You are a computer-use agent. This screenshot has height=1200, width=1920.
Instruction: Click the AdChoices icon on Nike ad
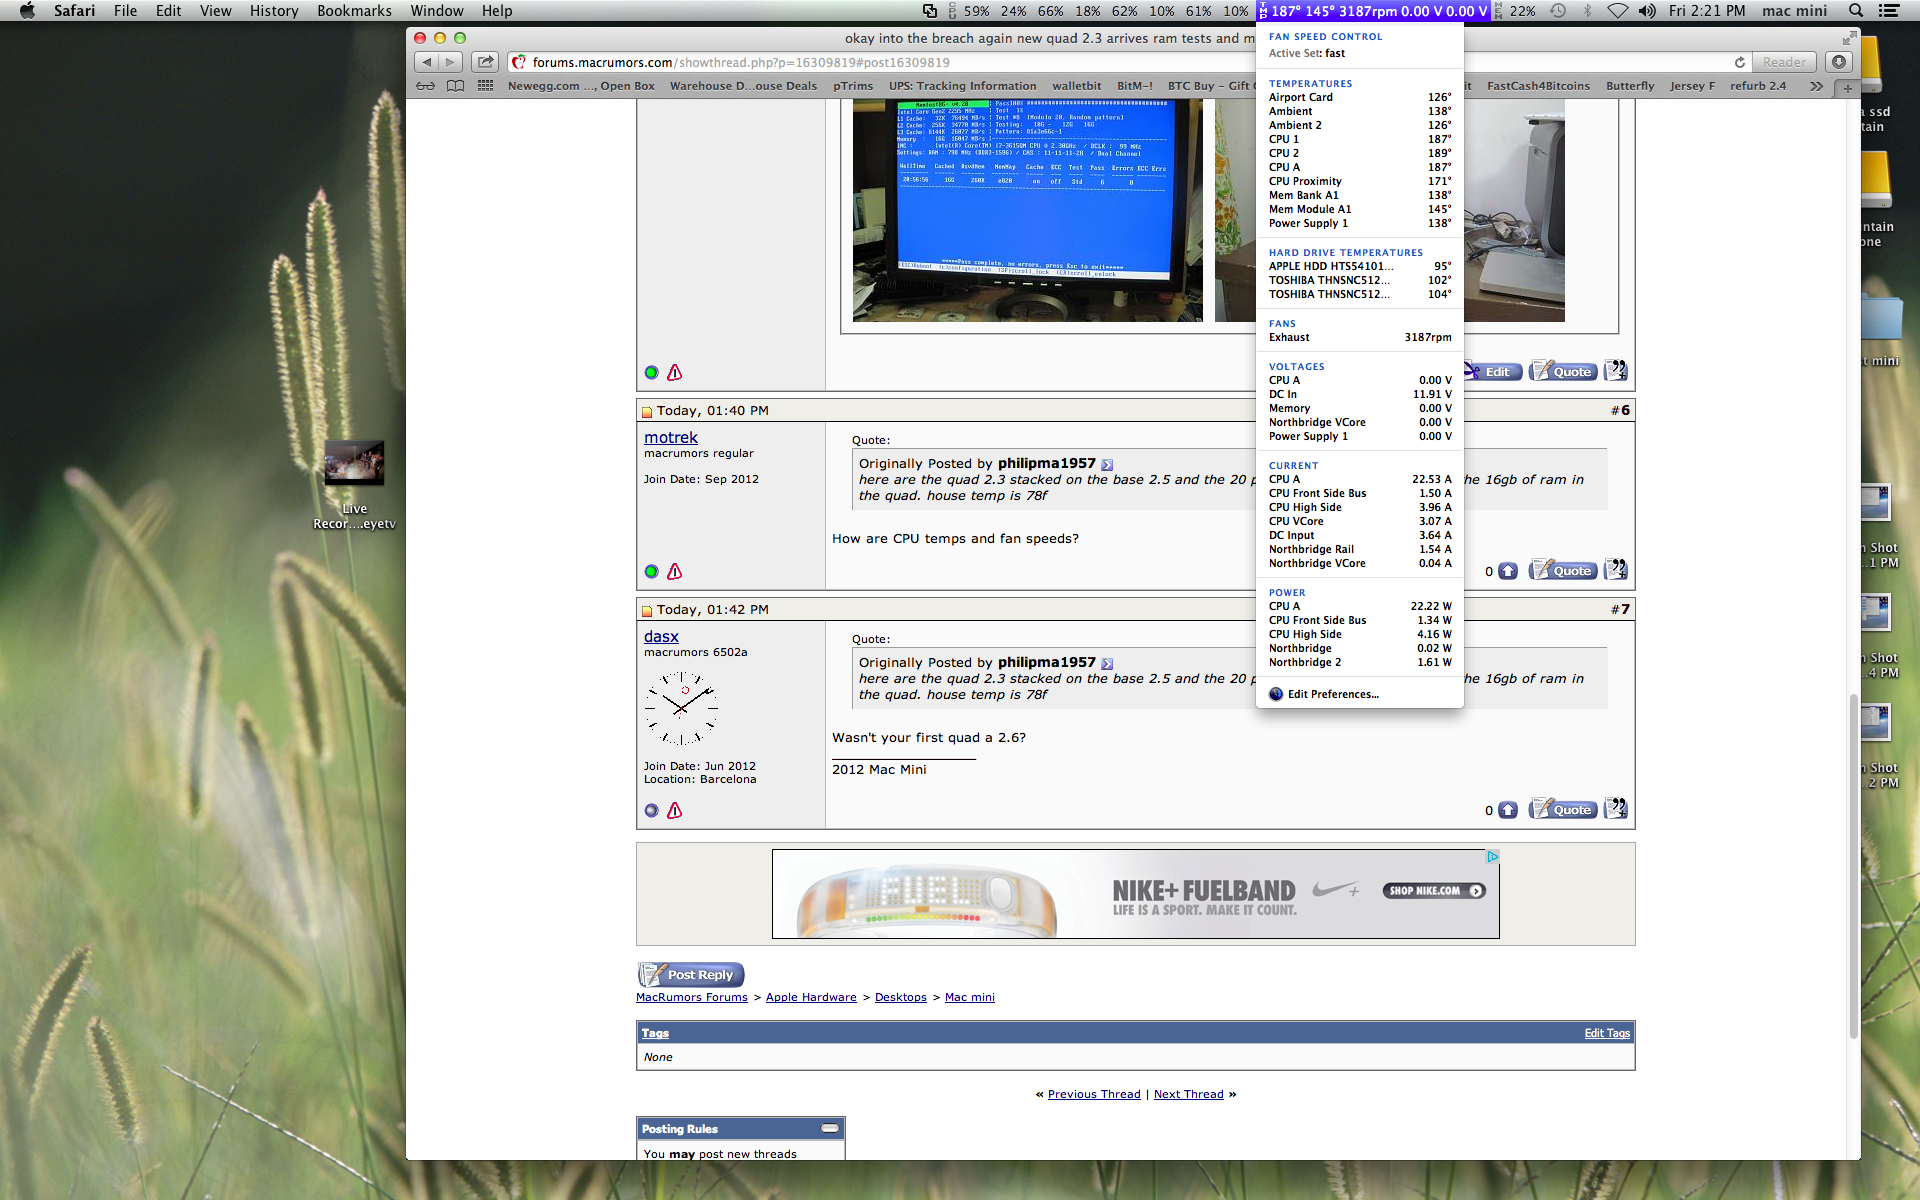[x=1492, y=857]
